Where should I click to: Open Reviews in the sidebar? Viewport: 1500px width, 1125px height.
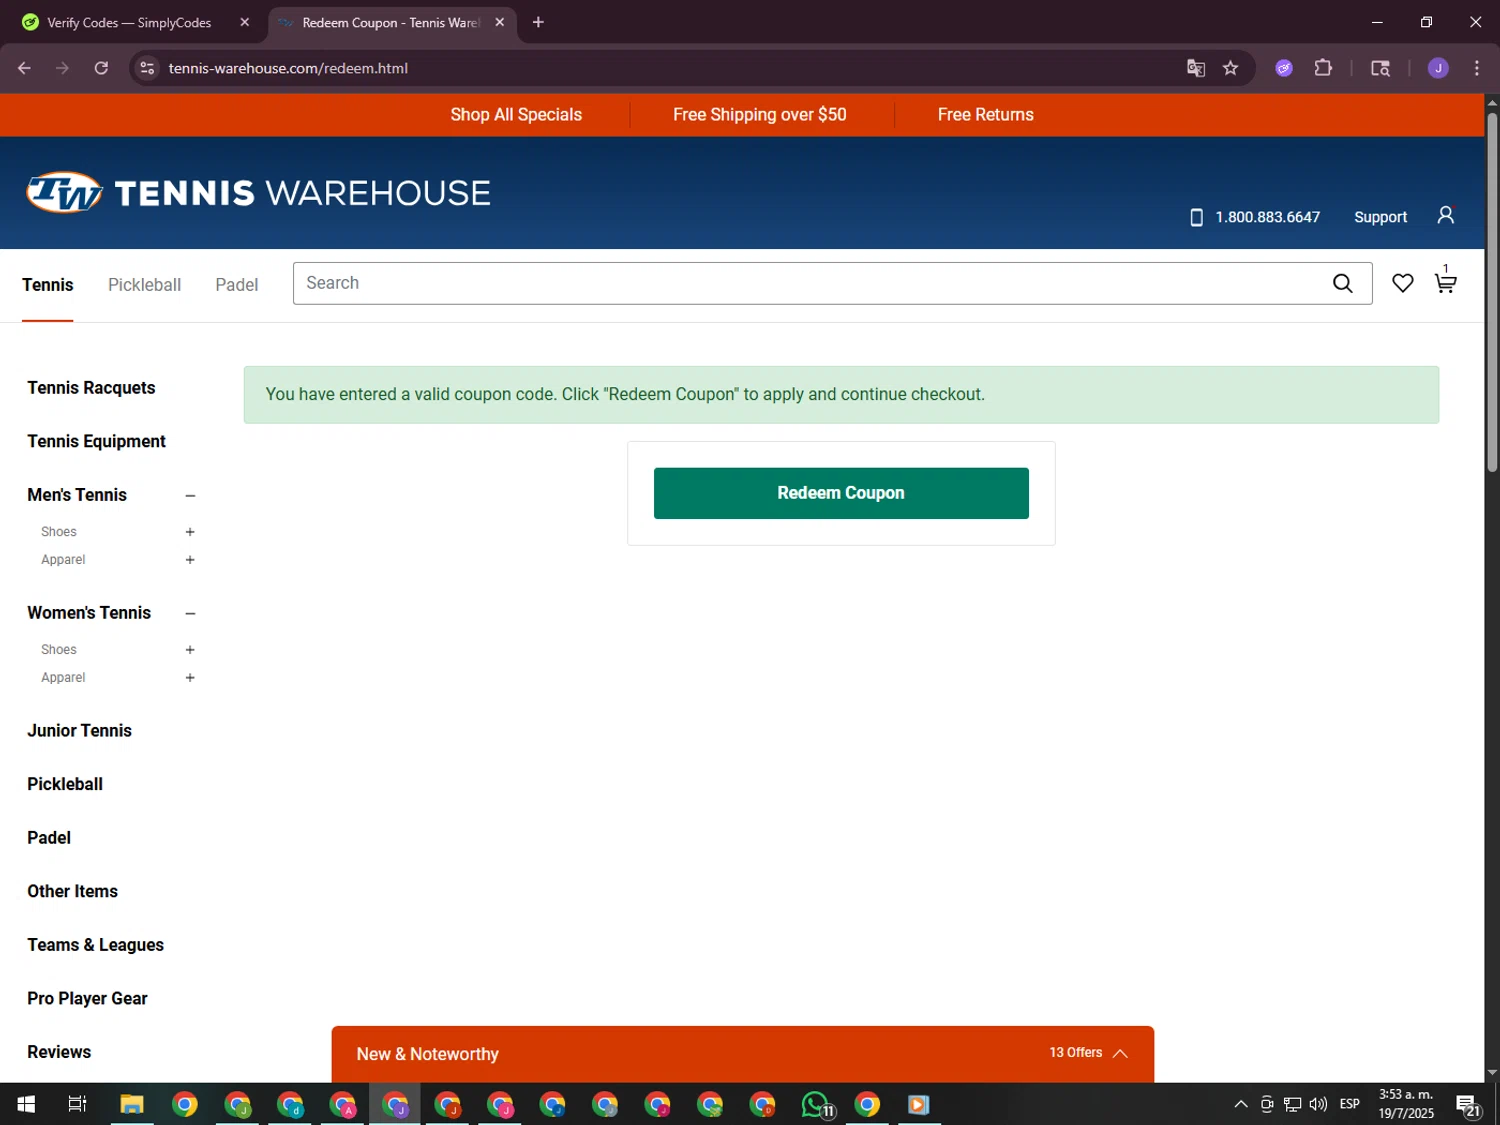59,1052
